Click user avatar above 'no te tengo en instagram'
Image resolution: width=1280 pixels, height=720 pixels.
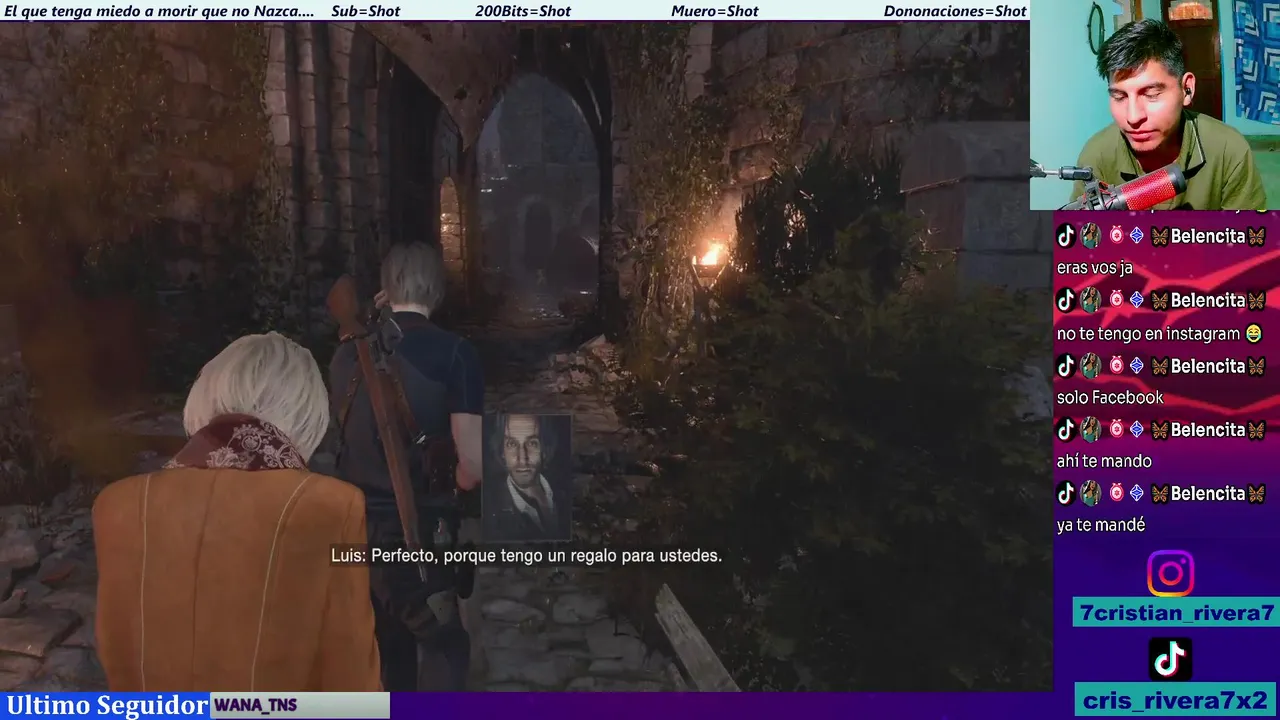coord(1090,300)
